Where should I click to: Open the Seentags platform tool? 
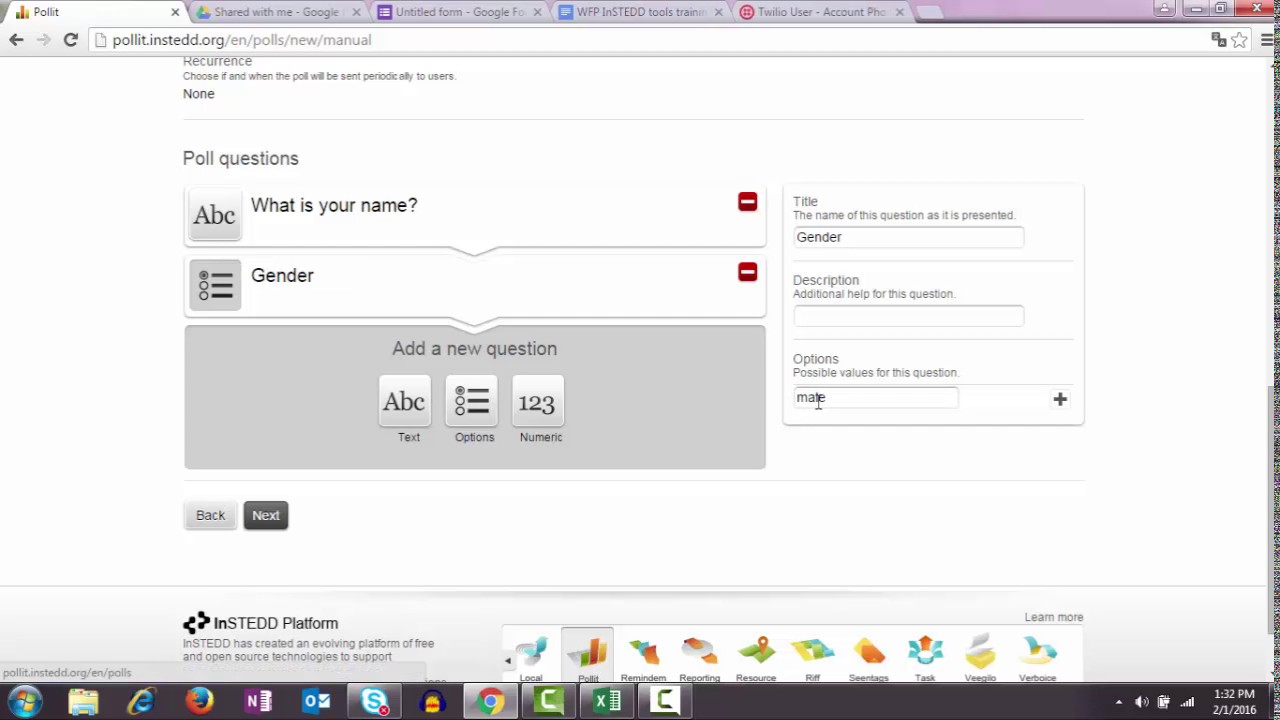(868, 658)
